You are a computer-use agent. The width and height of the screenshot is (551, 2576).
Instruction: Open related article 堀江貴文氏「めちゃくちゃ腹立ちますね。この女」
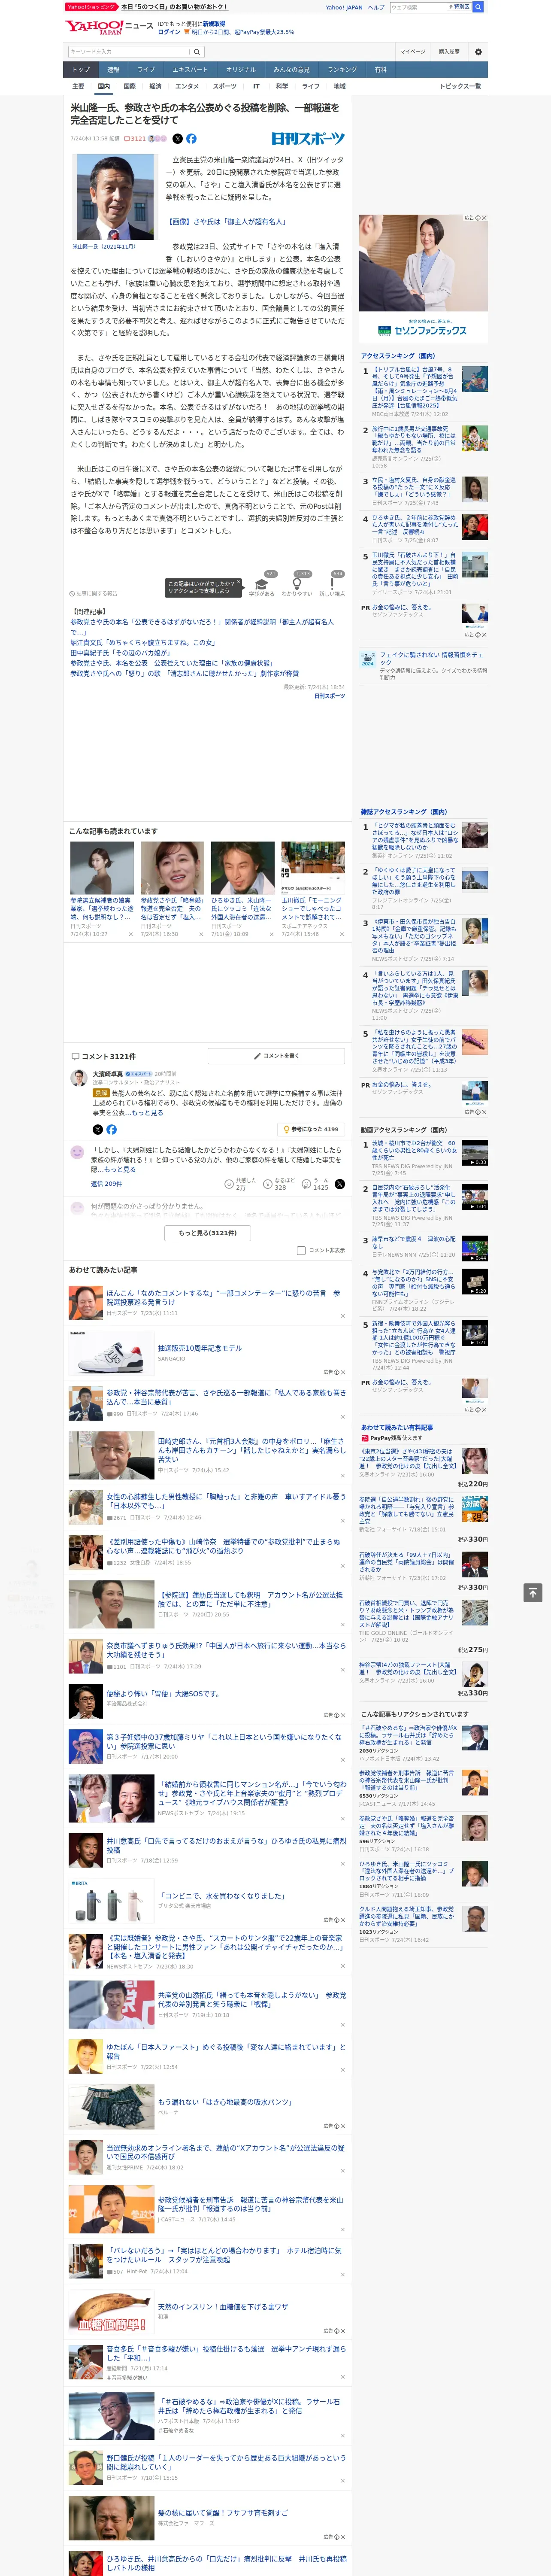pyautogui.click(x=142, y=643)
